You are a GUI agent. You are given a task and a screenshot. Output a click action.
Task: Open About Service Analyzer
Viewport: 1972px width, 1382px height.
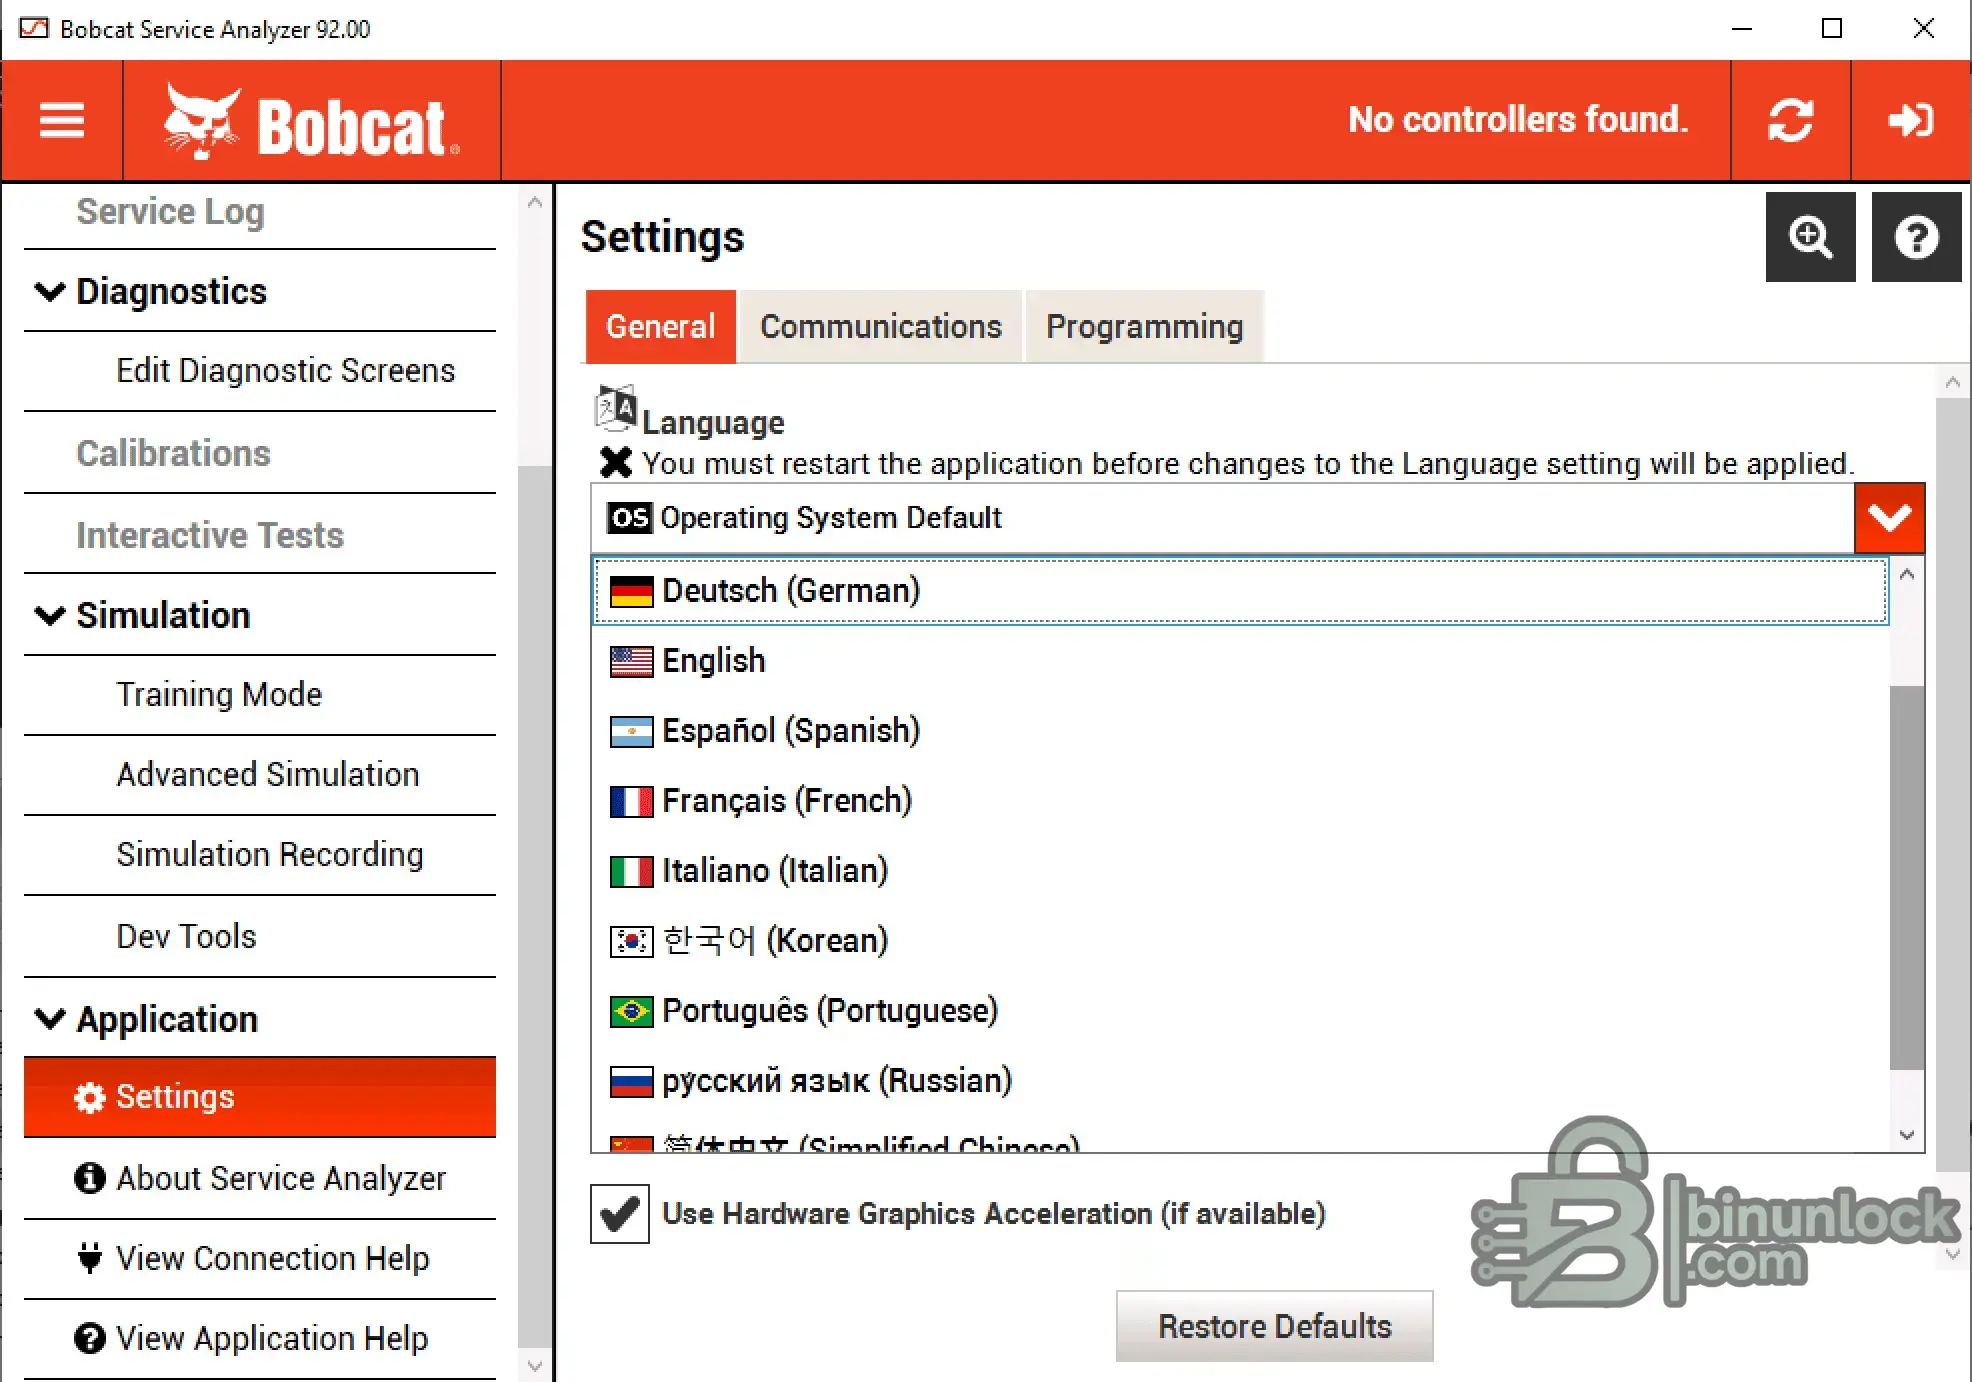click(x=260, y=1178)
